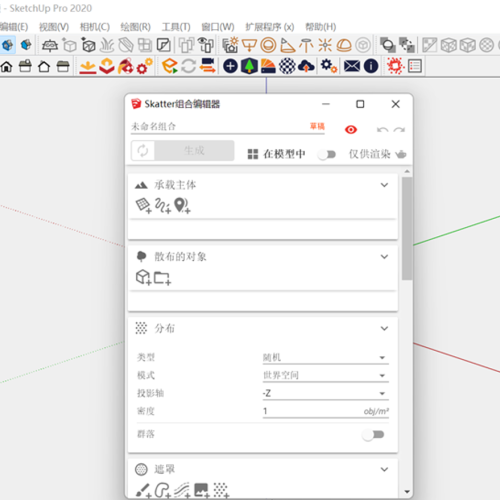Click the undo arrow in Skatter editor

click(382, 130)
